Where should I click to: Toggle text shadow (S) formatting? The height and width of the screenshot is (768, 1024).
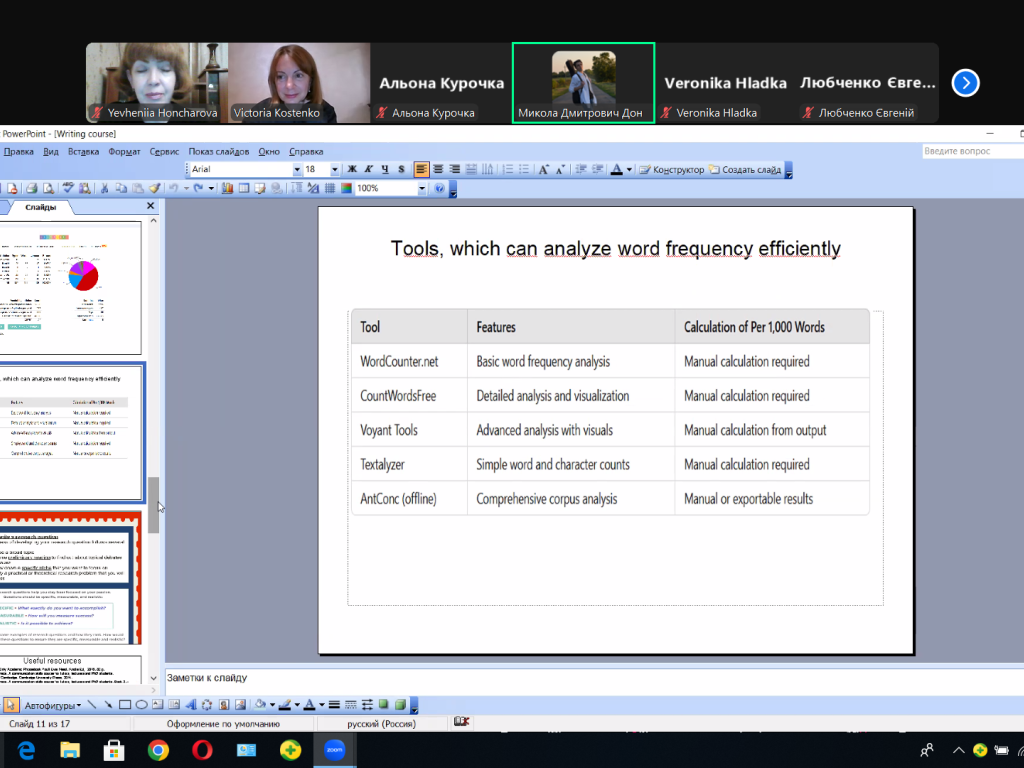tap(401, 169)
